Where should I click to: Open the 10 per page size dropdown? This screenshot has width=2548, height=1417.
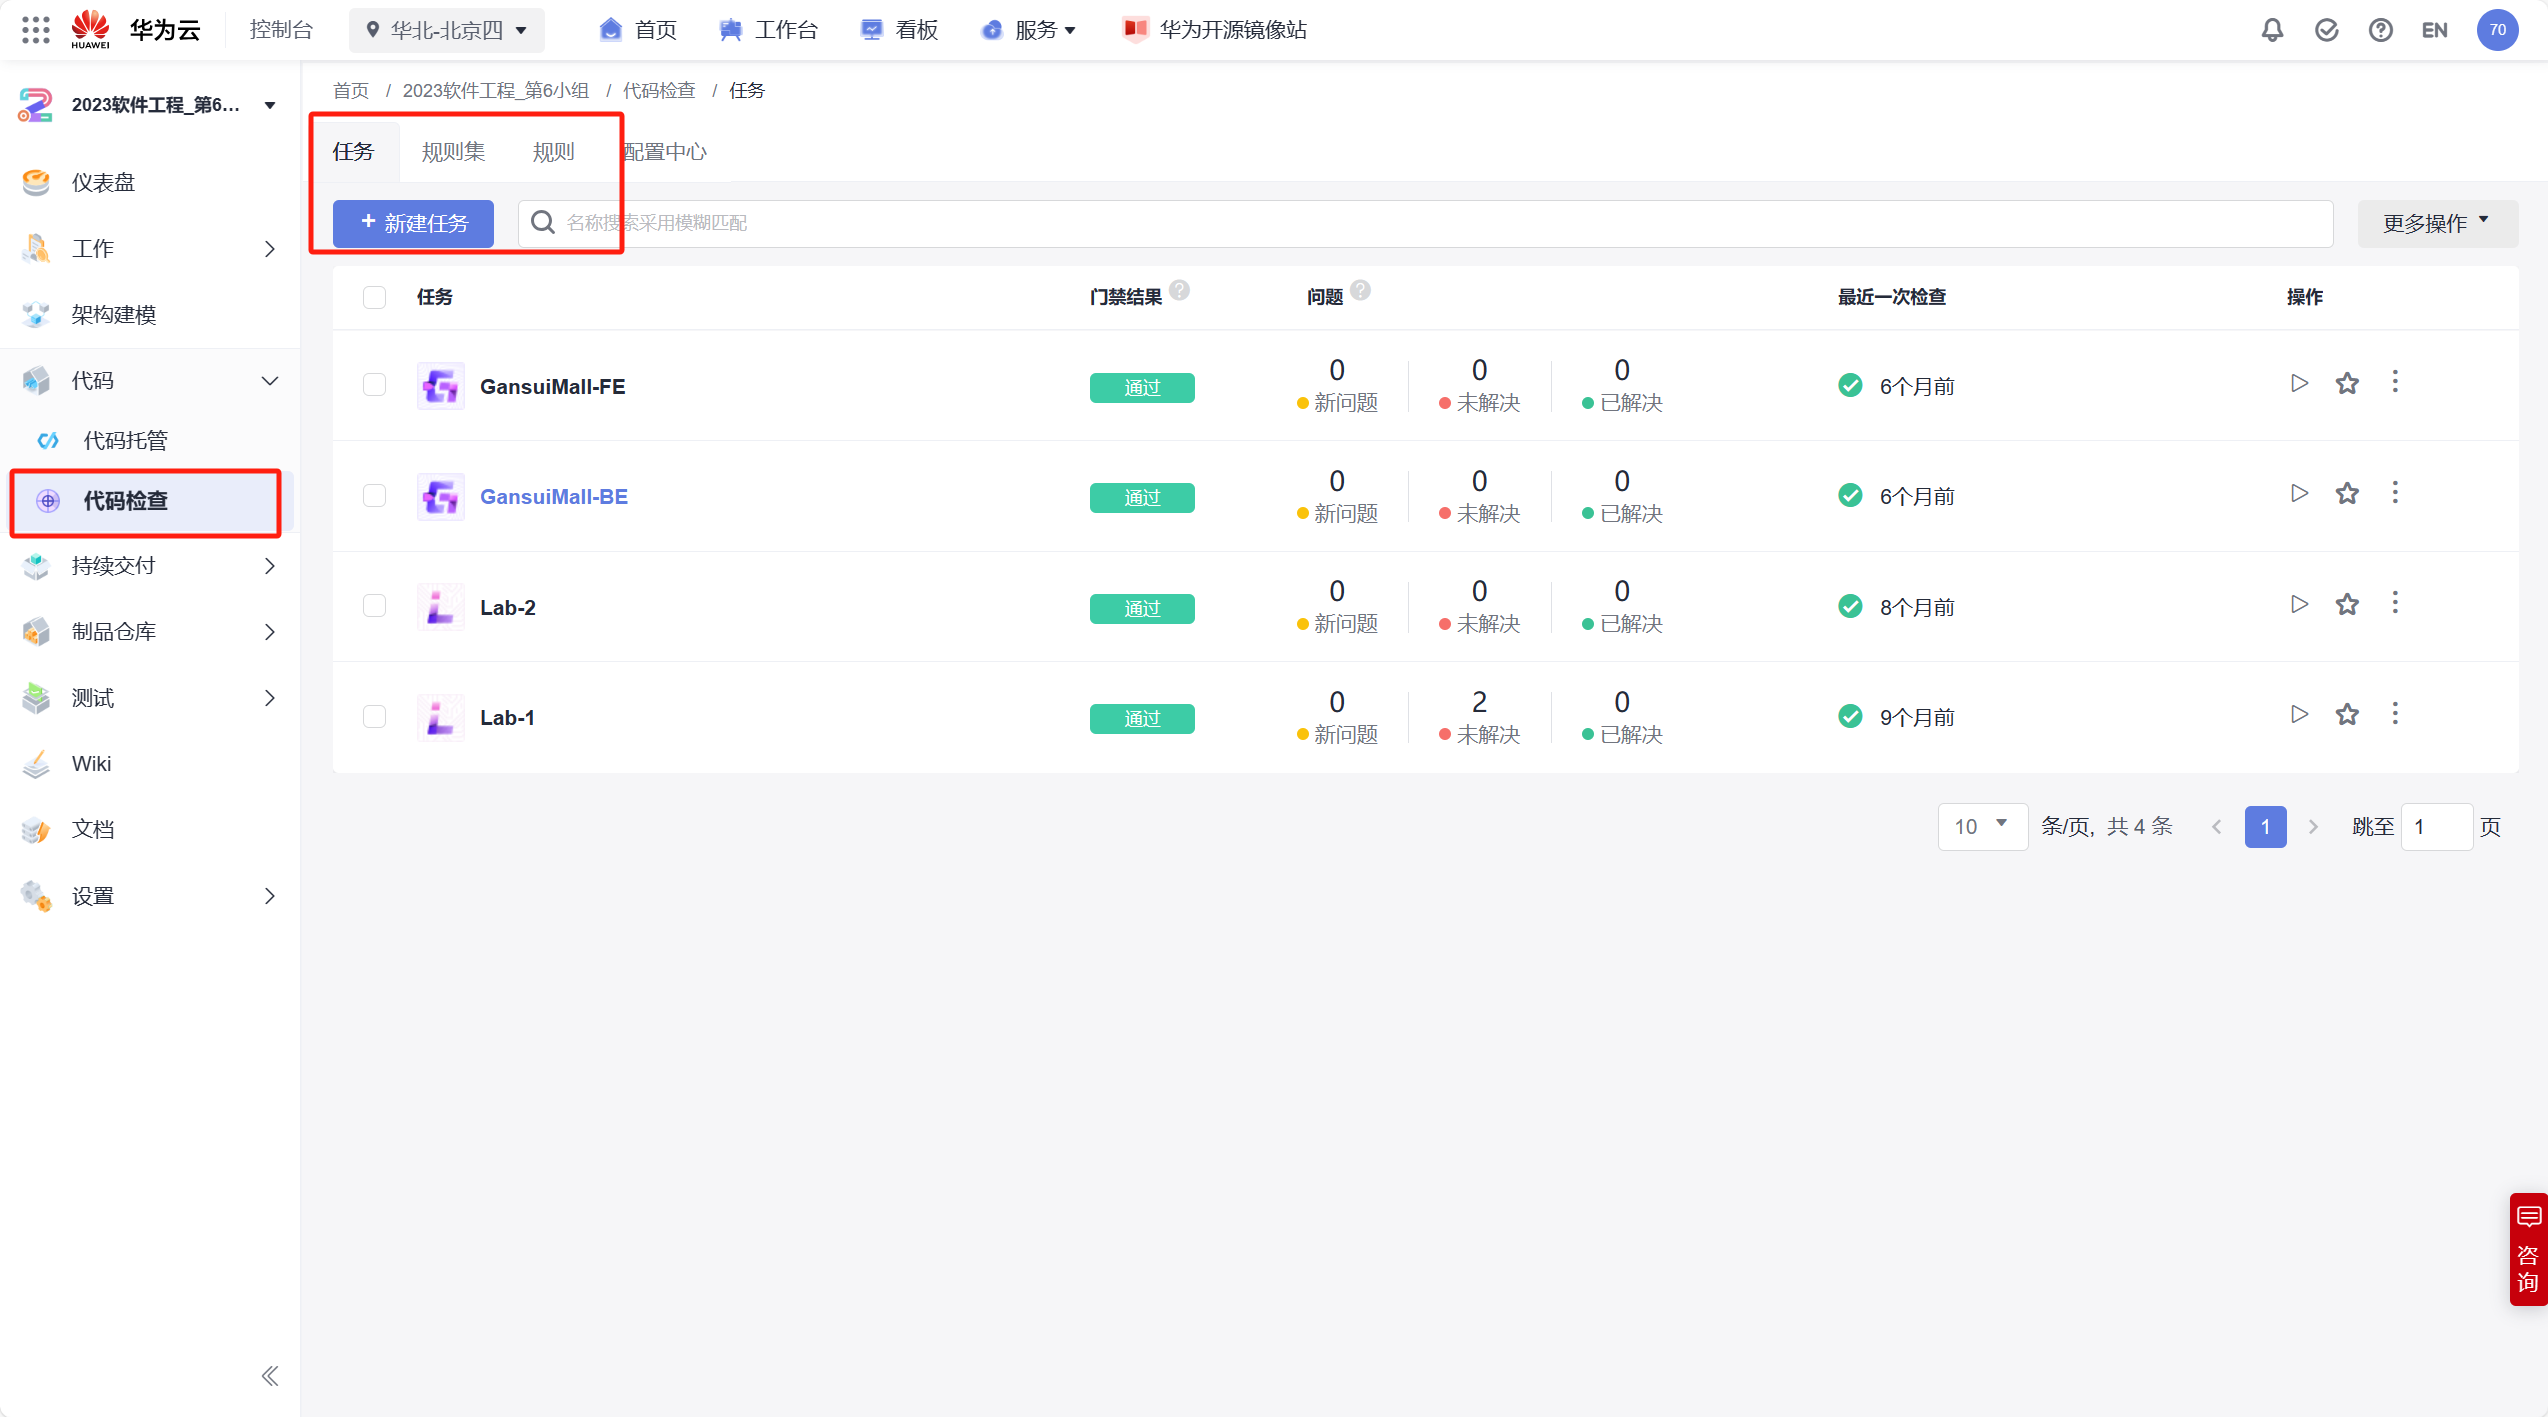click(1981, 826)
